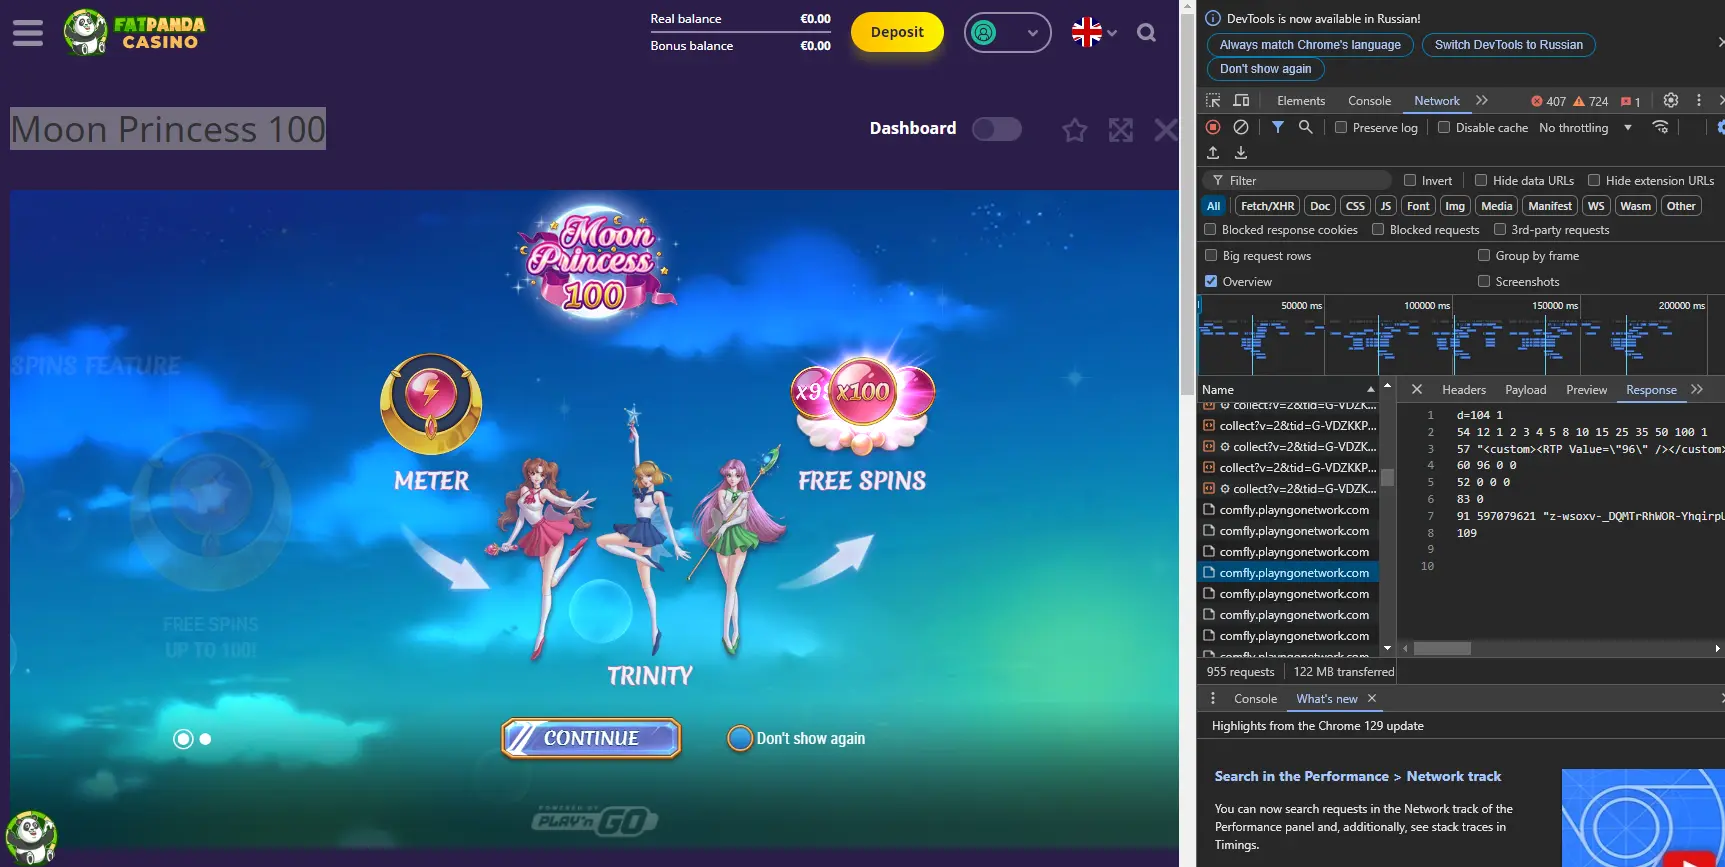Check Preserve log checkbox
This screenshot has height=867, width=1725.
click(x=1341, y=127)
